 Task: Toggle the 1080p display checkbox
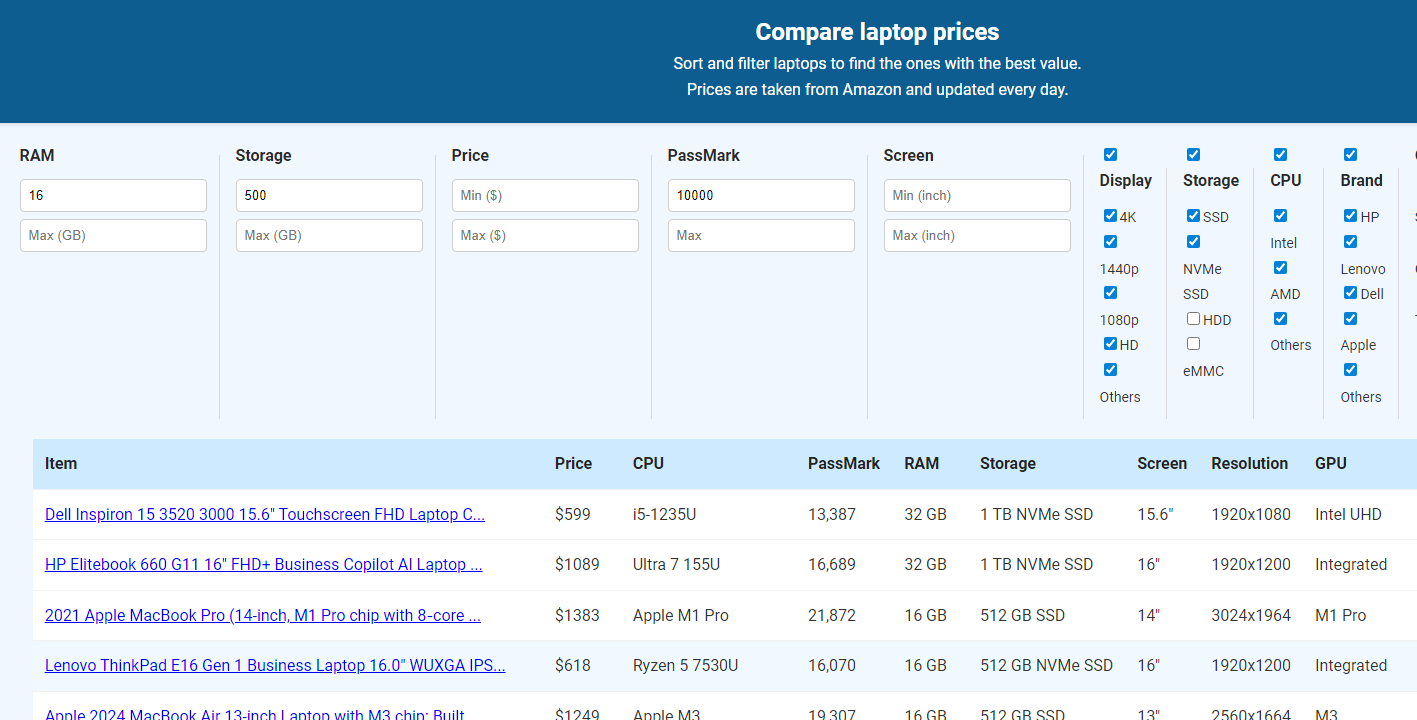point(1110,292)
